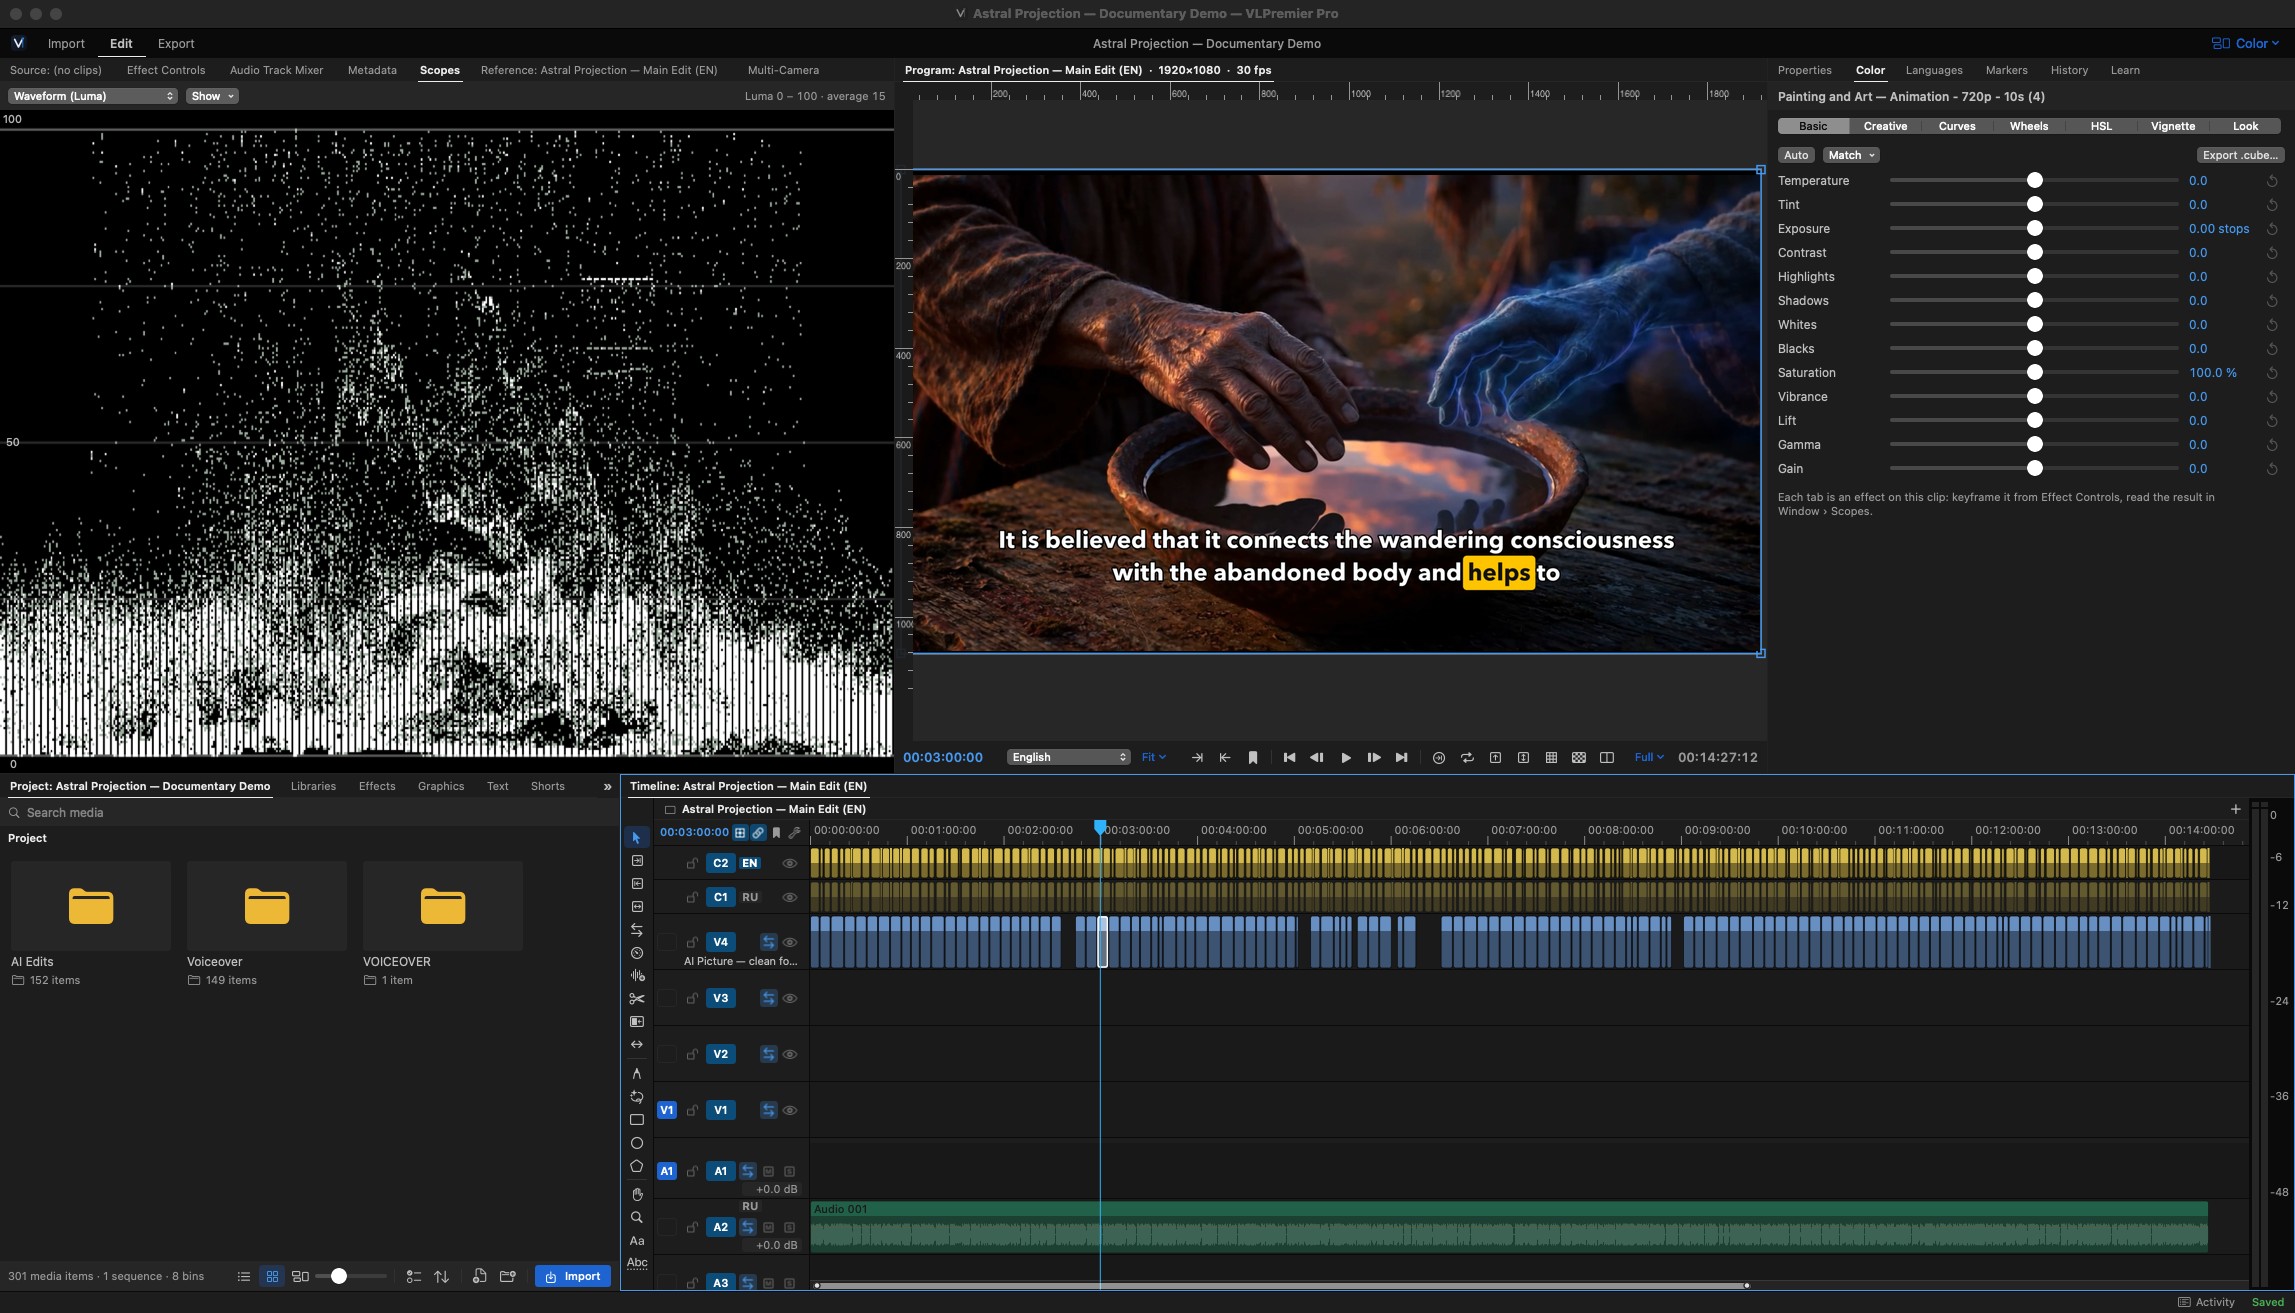Hide video track V3
2295x1313 pixels.
(x=789, y=998)
